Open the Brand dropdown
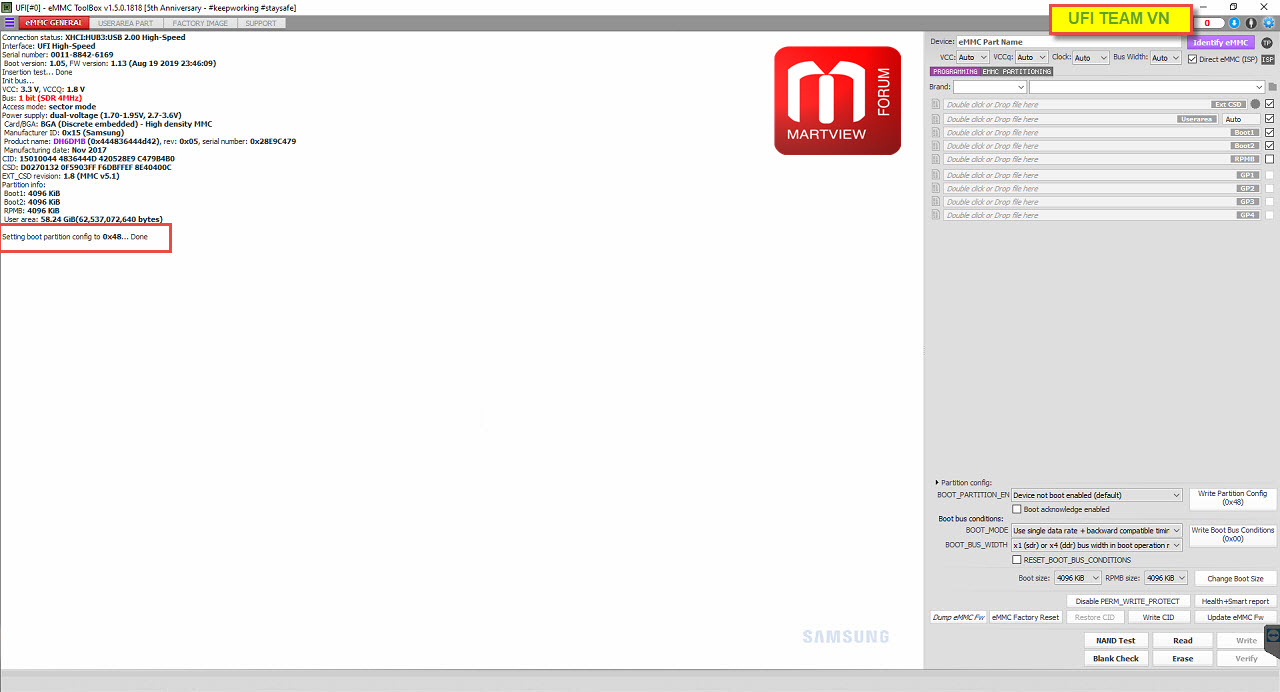This screenshot has width=1280, height=692. pos(990,87)
